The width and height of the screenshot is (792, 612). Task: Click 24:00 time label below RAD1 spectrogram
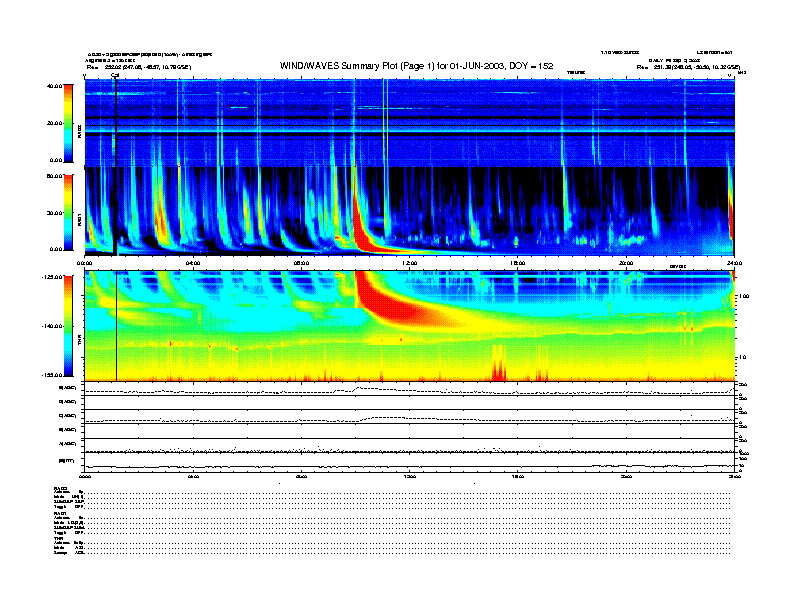(x=734, y=263)
